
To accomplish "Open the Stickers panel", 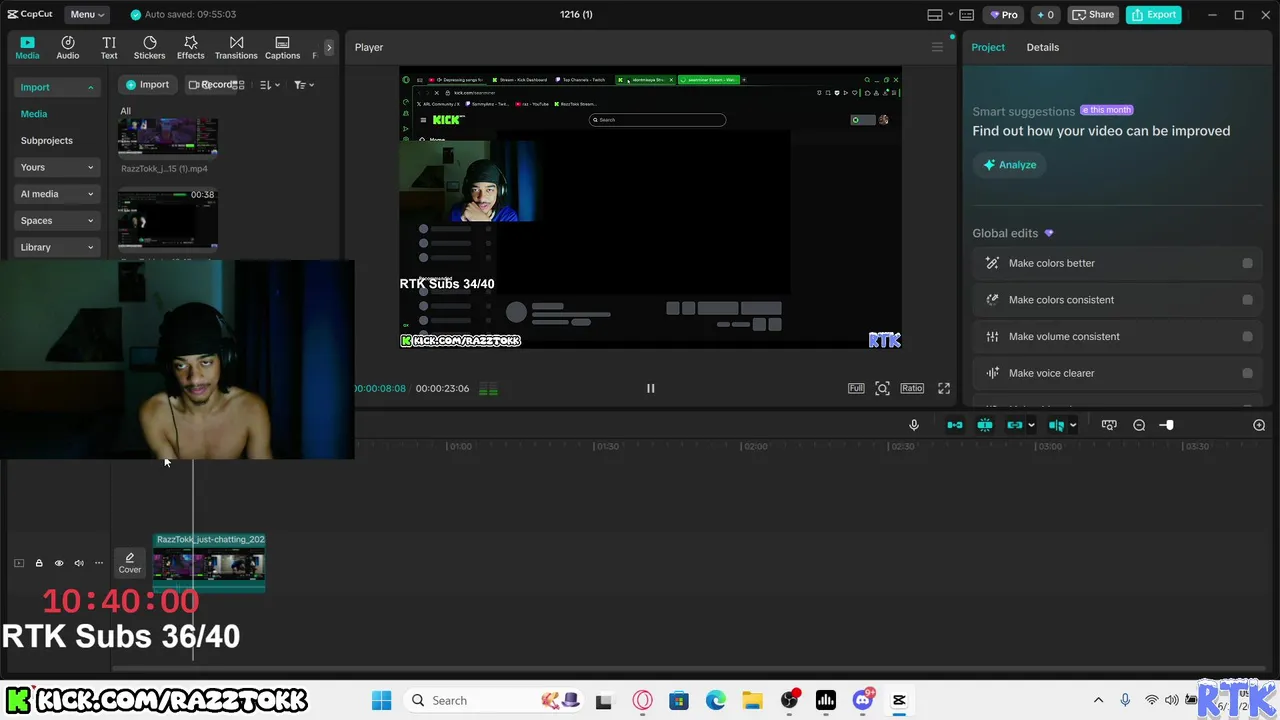I will pos(149,47).
